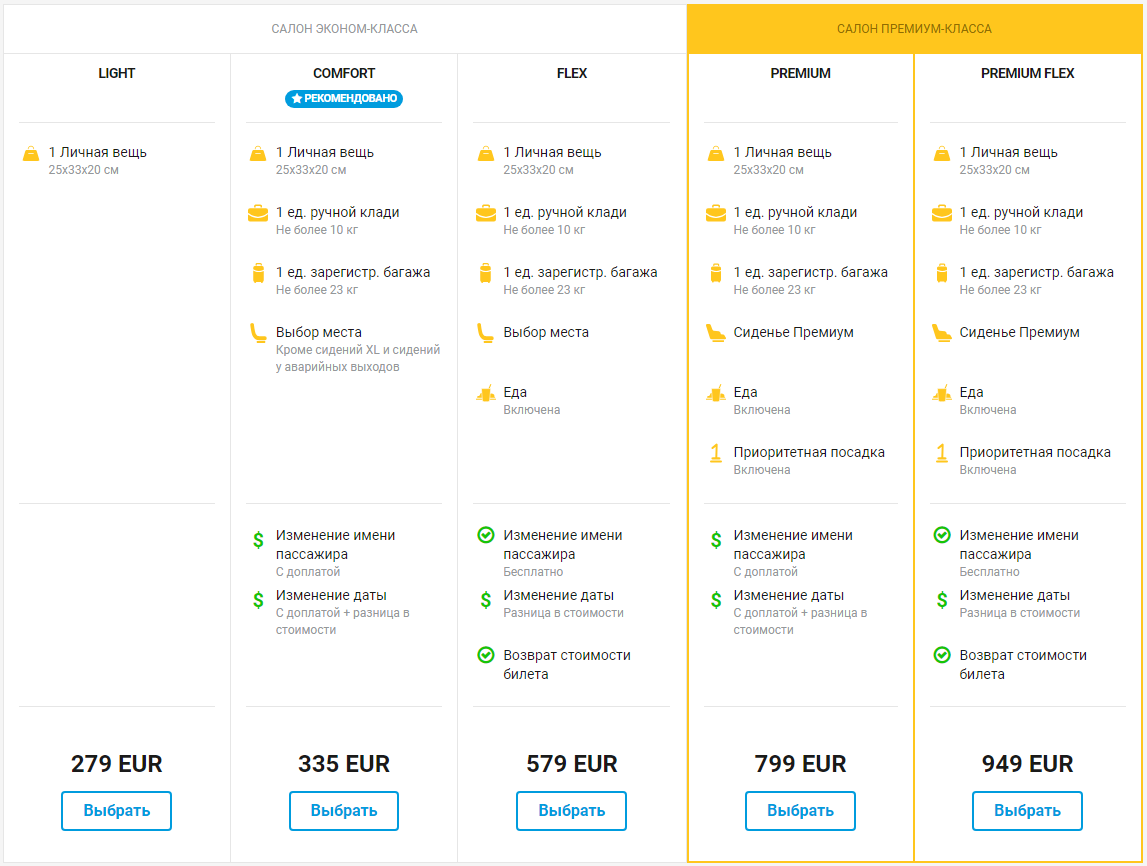Click the priority boarding icon under PREMIUM FLEX
This screenshot has width=1147, height=866.
(942, 453)
